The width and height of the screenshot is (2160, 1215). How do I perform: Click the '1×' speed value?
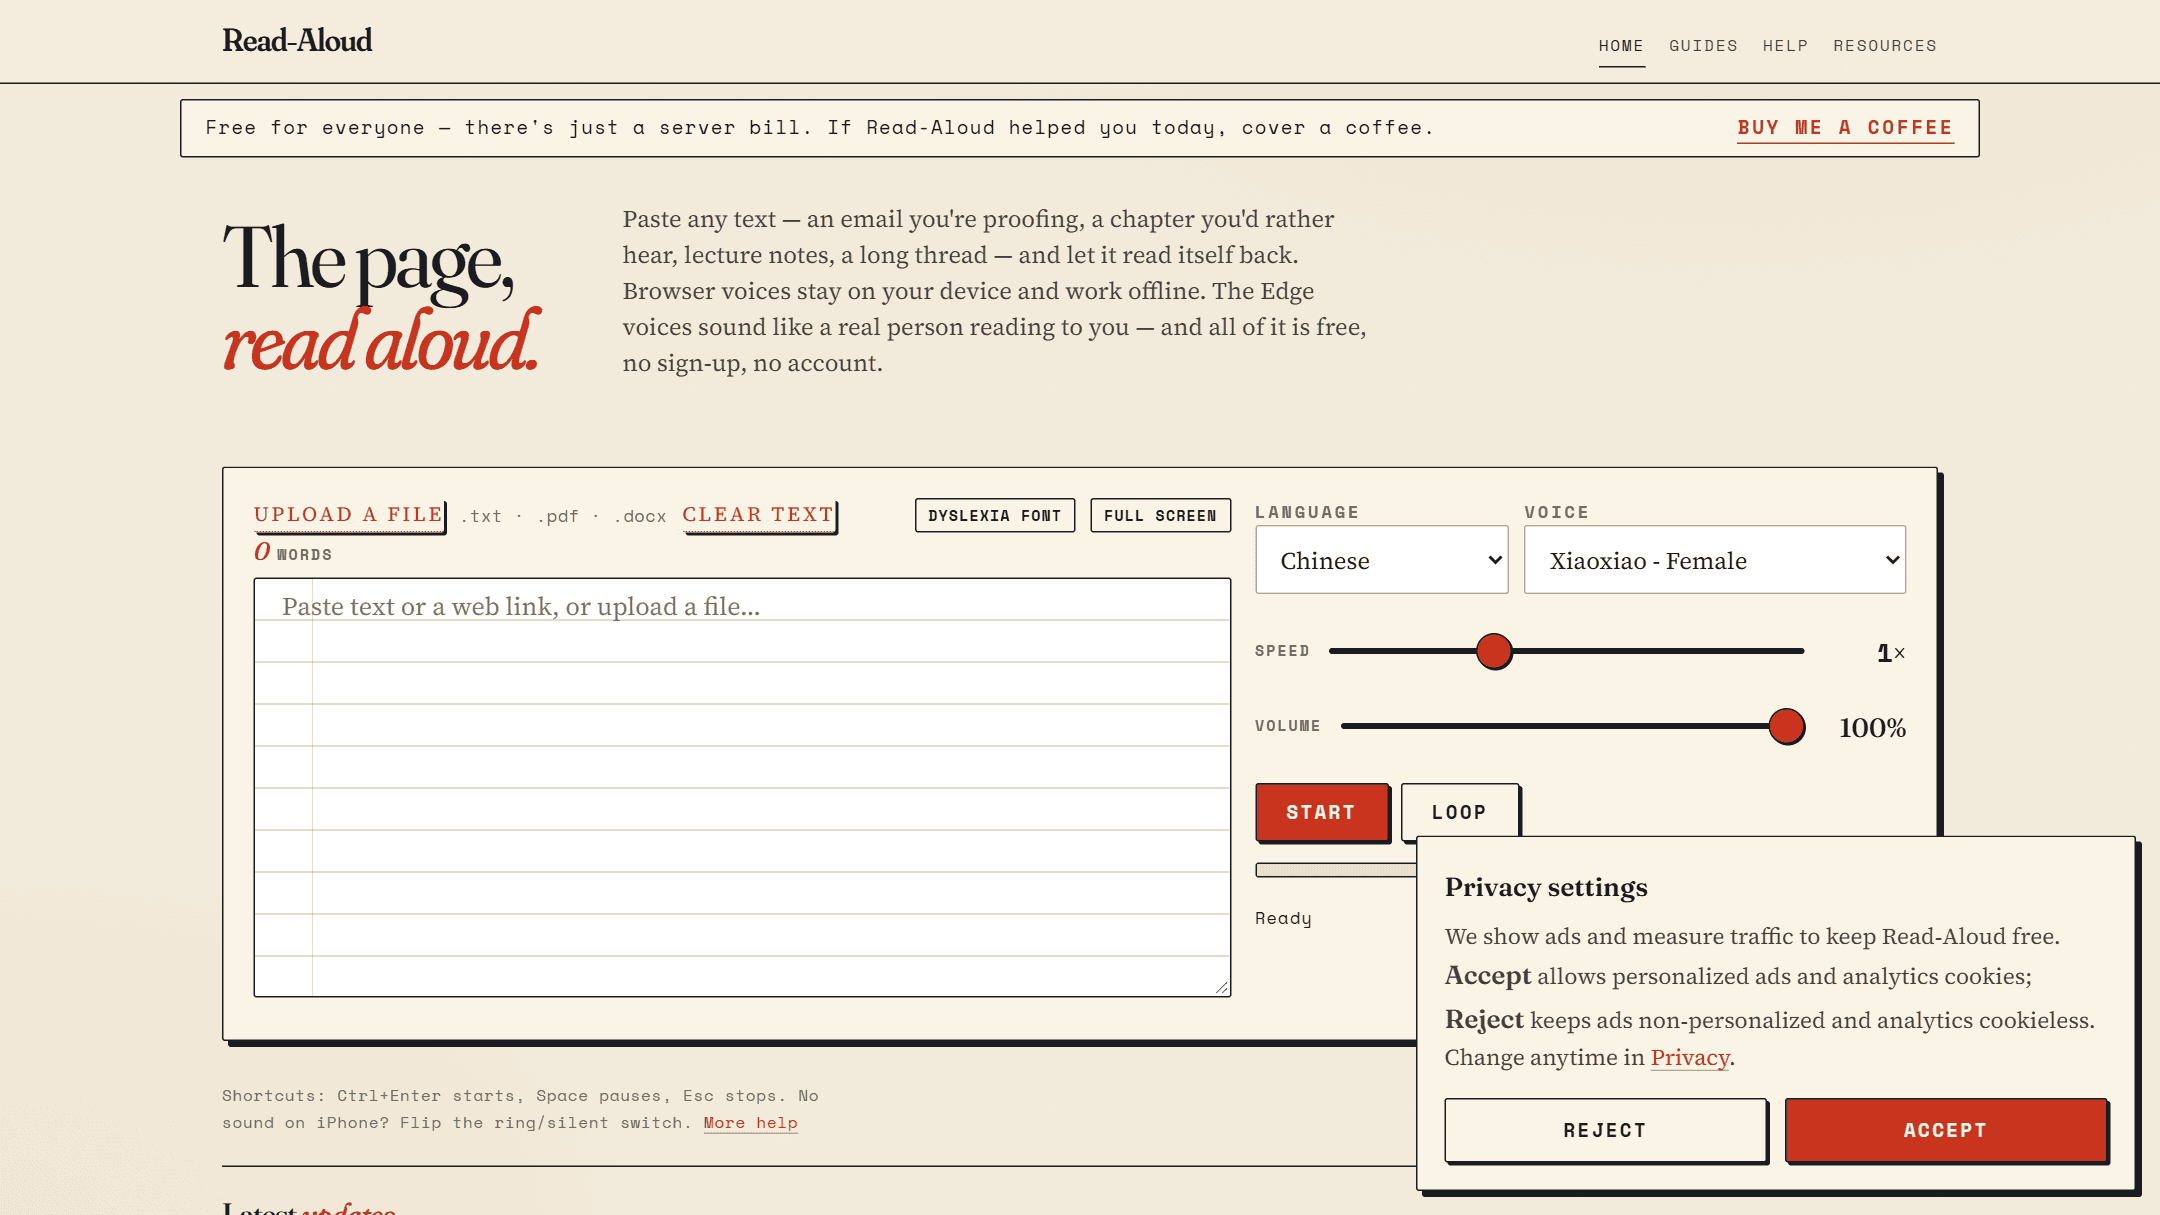pos(1891,653)
